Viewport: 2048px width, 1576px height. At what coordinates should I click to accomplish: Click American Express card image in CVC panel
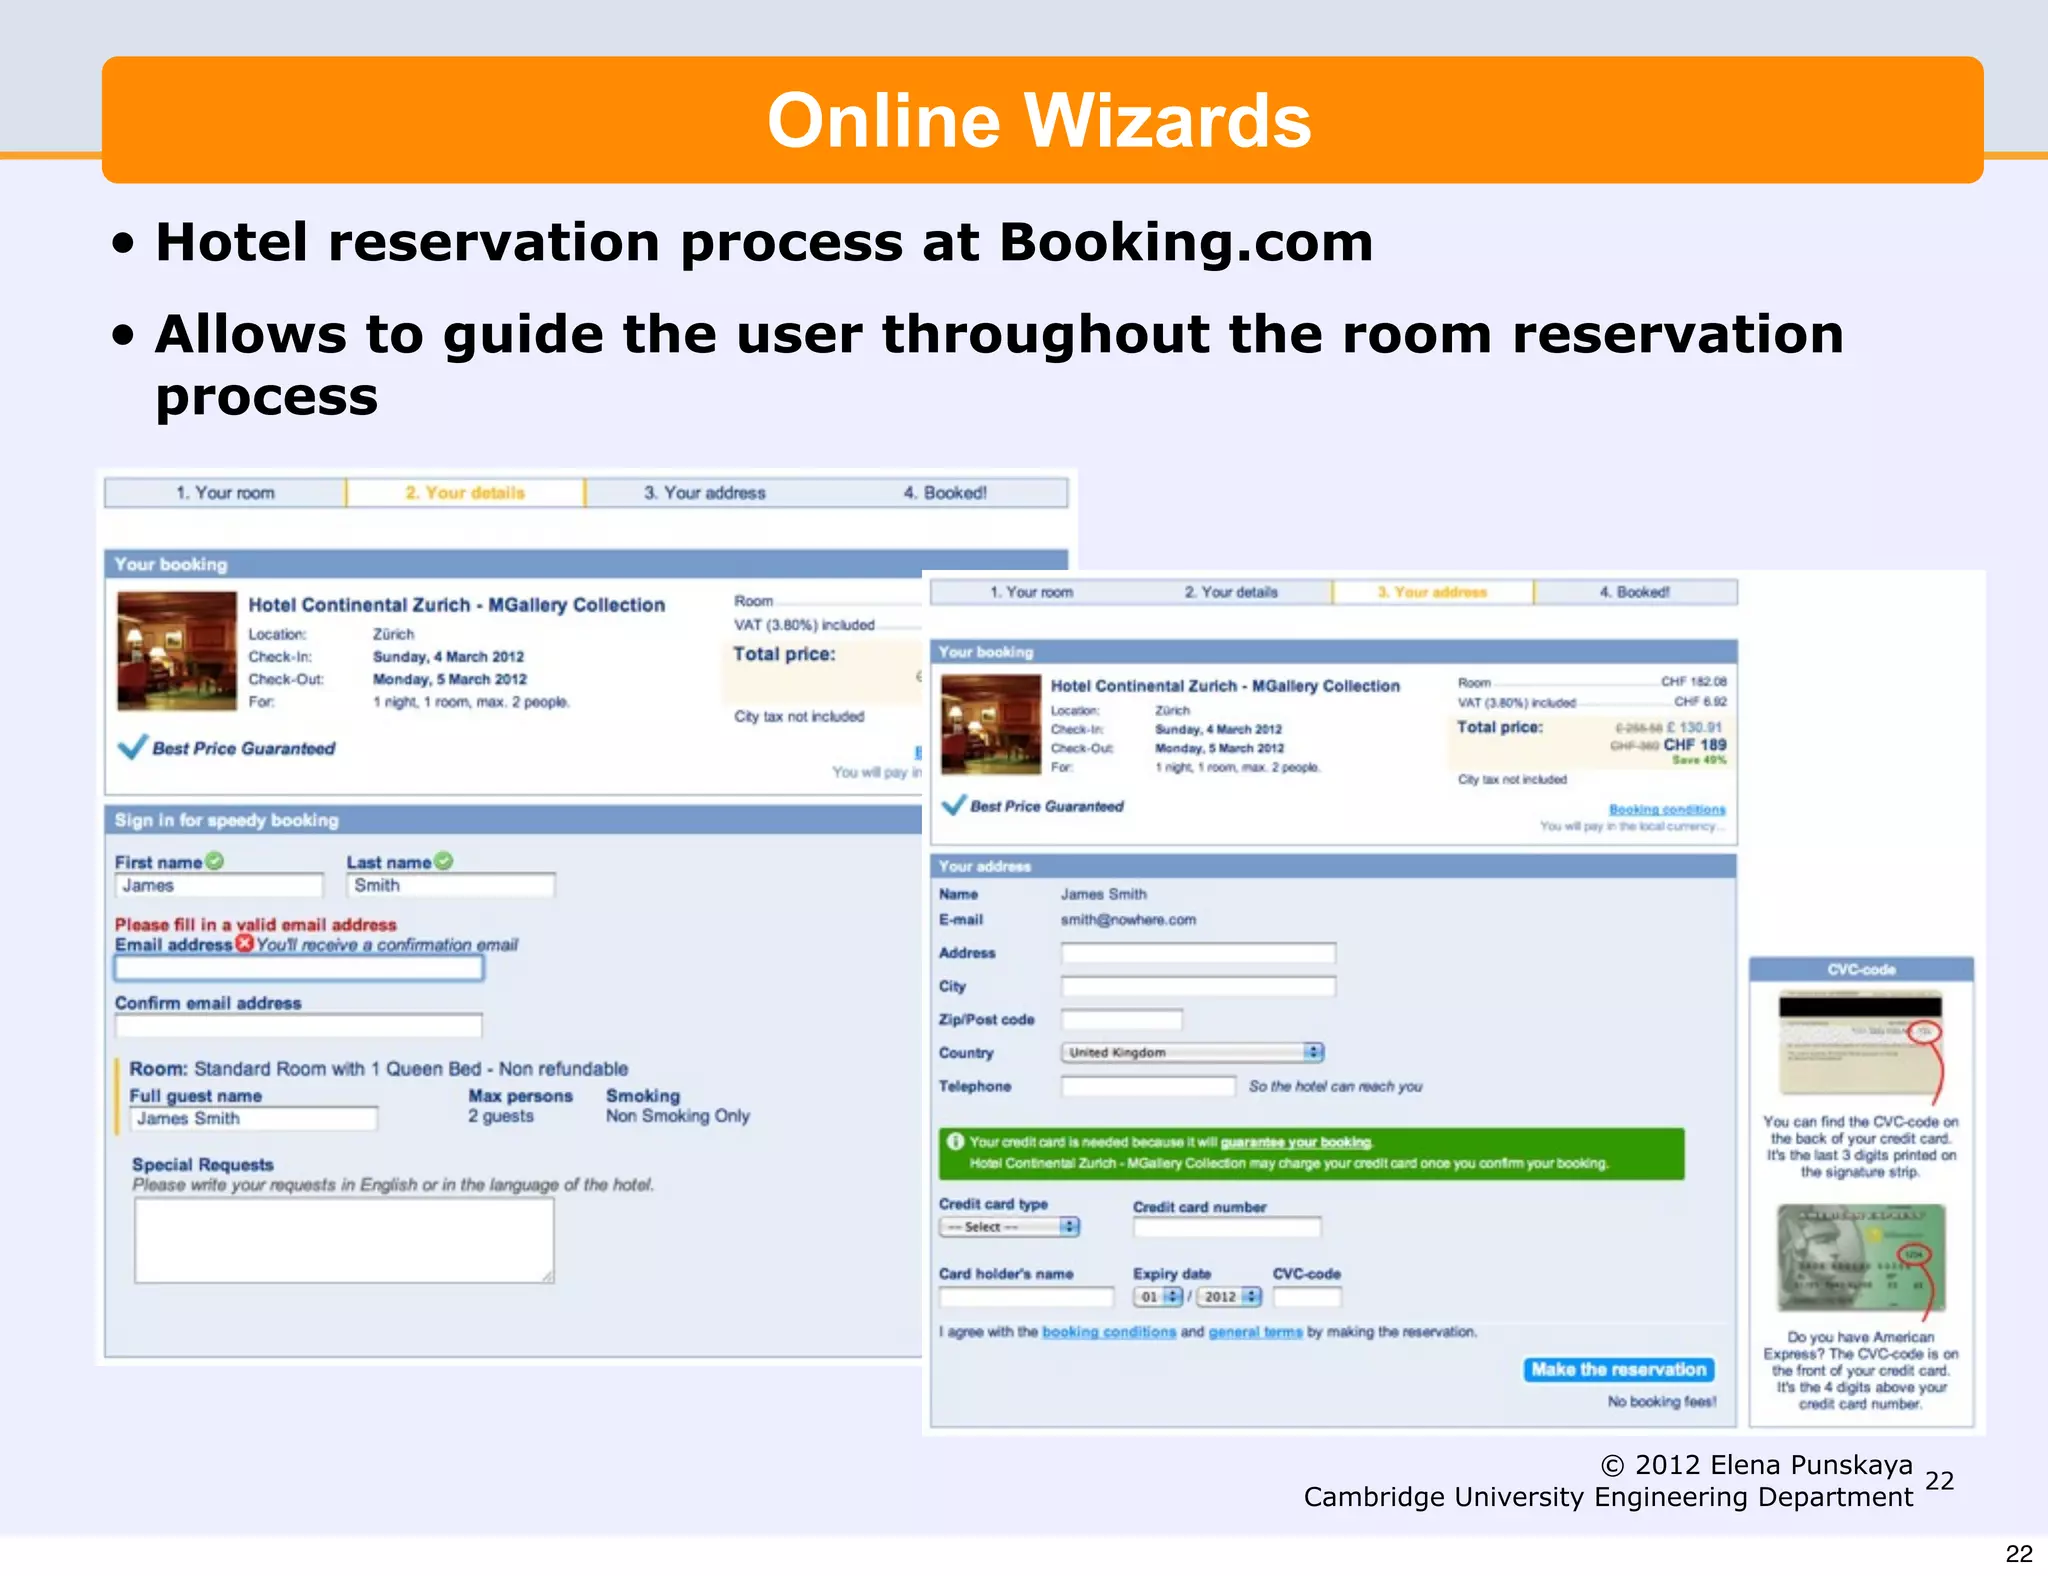point(1860,1257)
